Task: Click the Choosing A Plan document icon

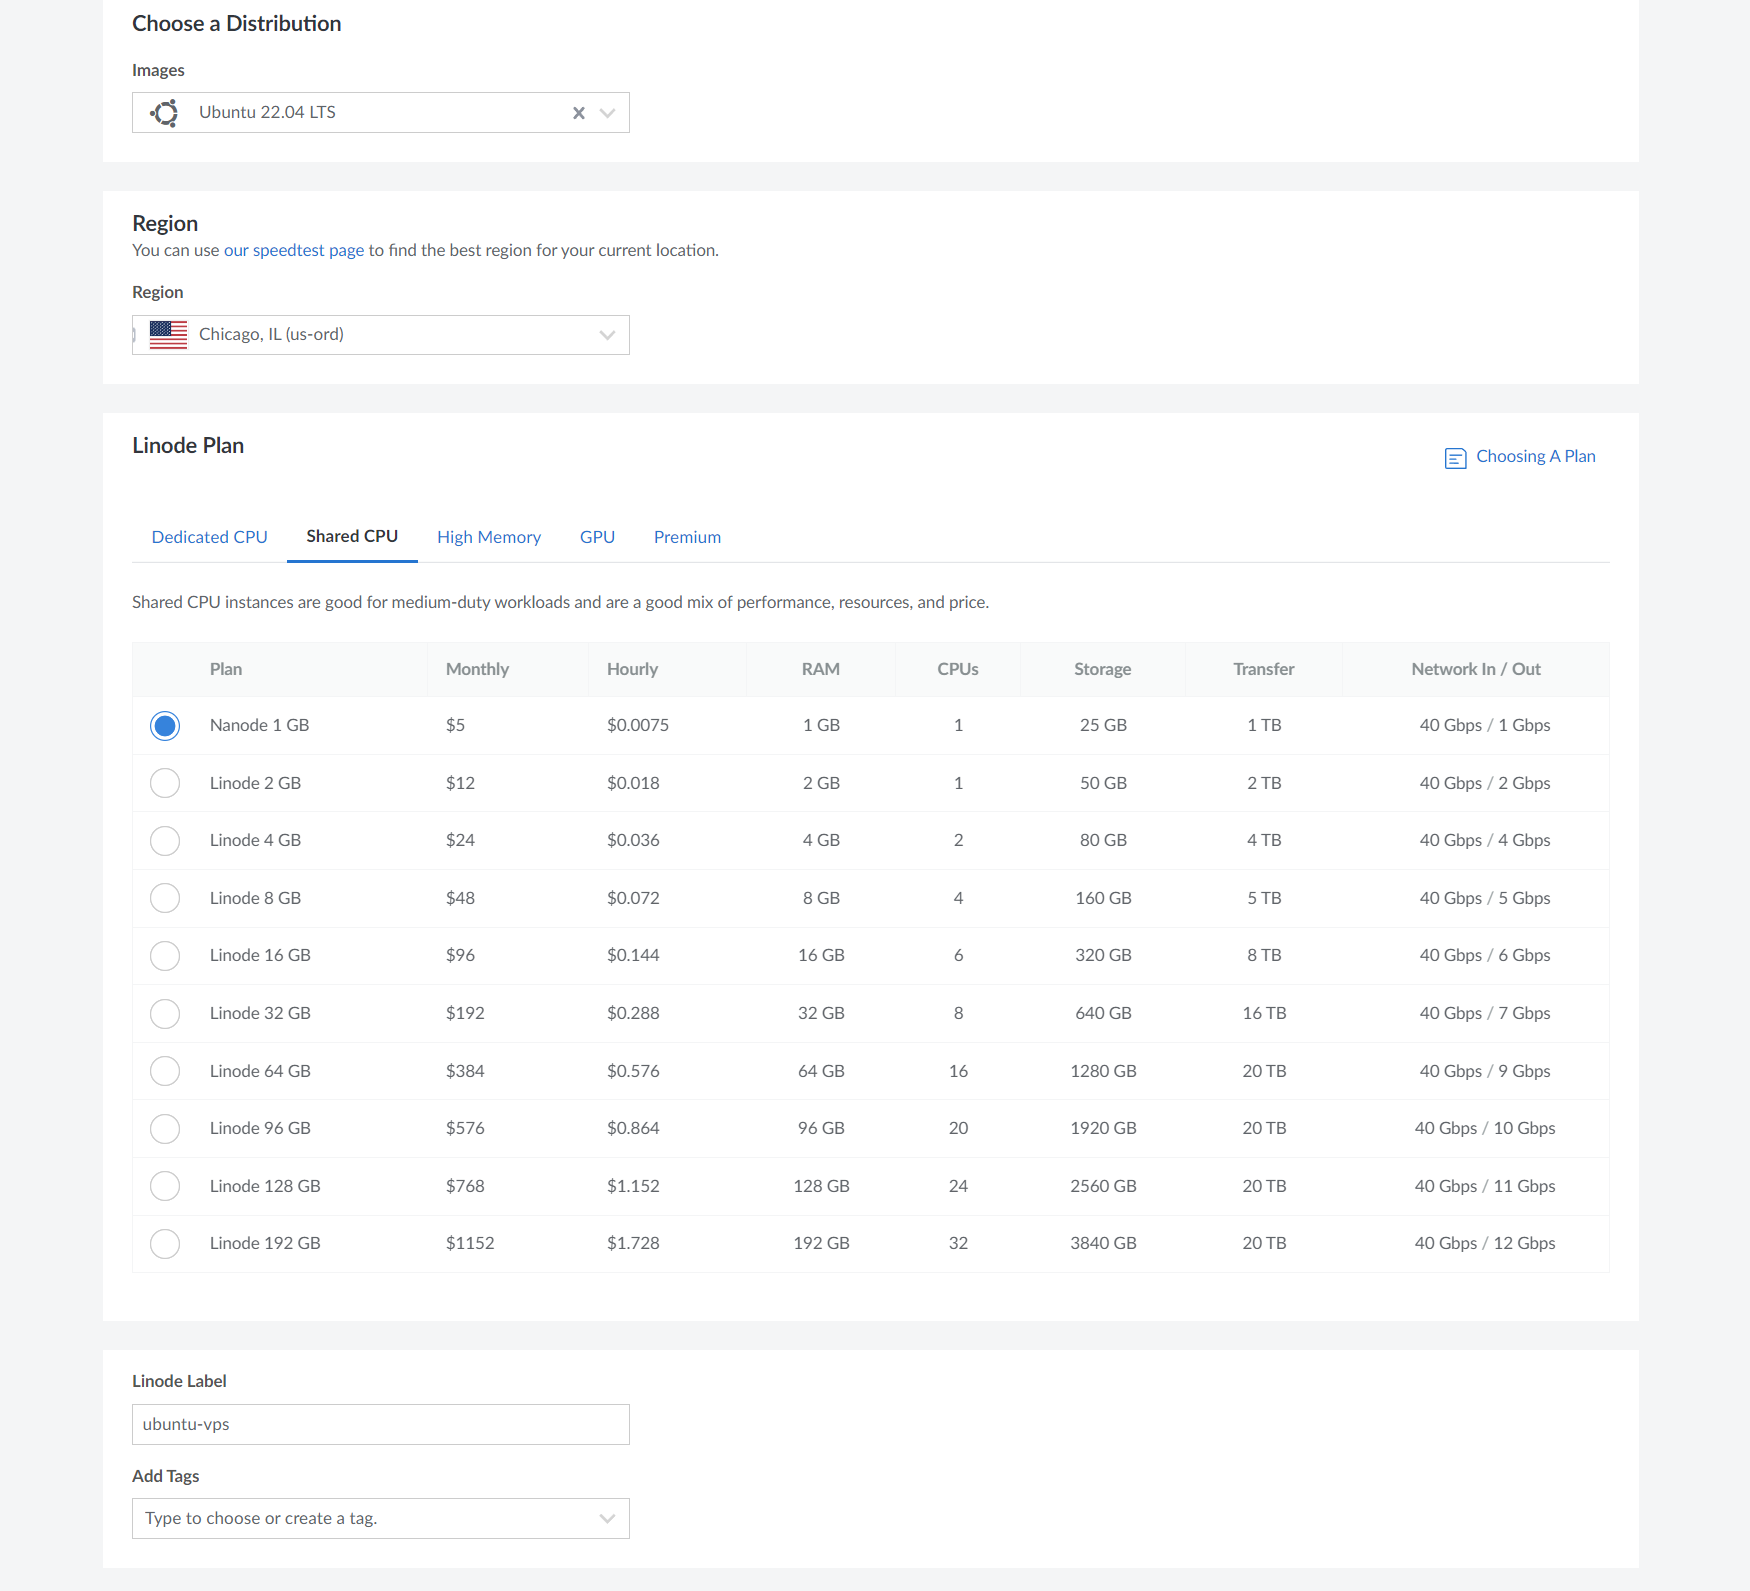Action: (x=1455, y=458)
